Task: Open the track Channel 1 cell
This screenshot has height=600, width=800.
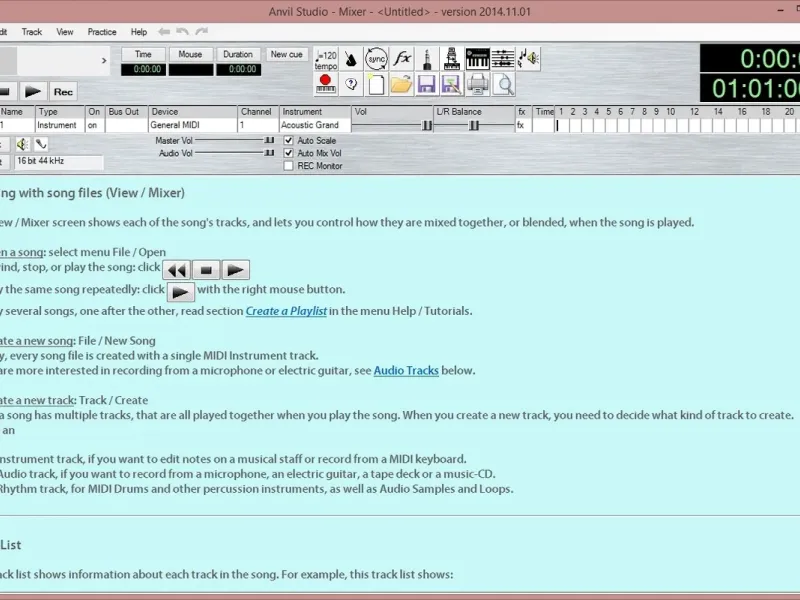Action: click(258, 126)
